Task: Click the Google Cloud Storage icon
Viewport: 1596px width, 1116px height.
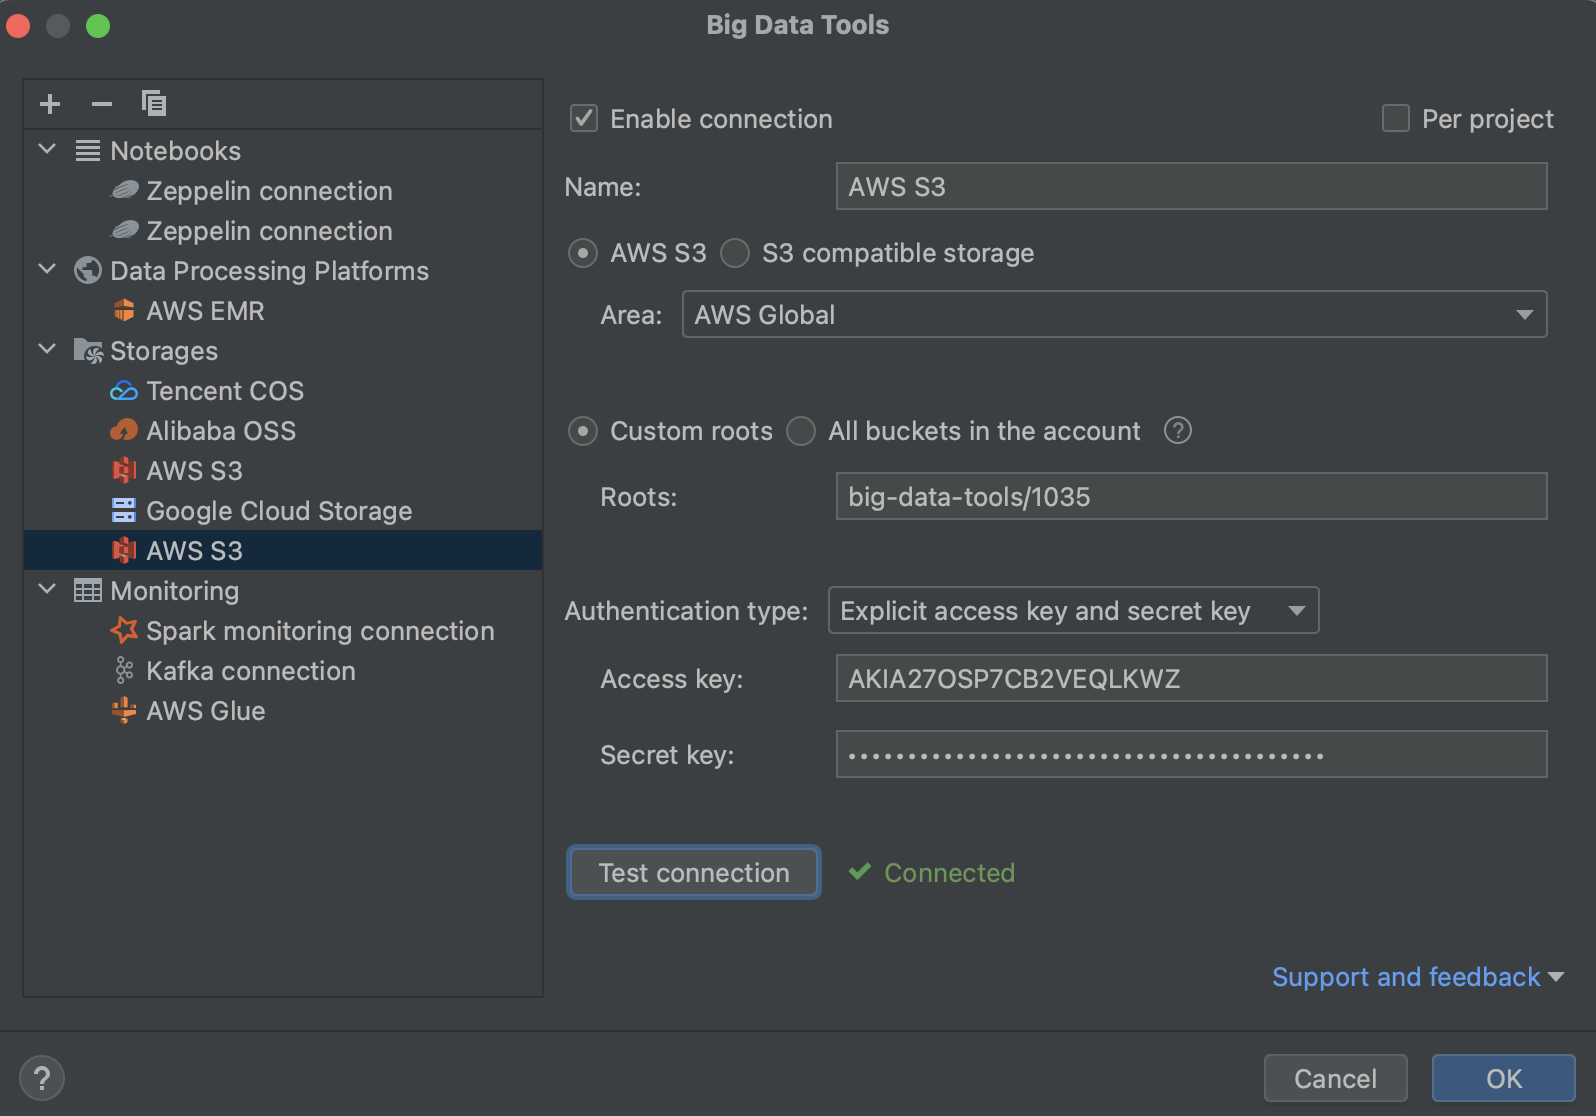Action: click(124, 511)
